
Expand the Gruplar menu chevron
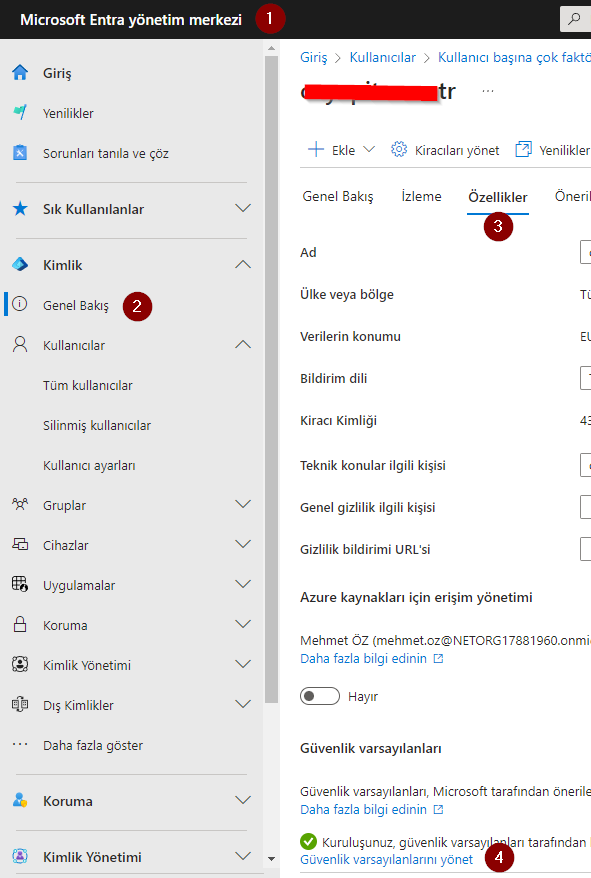pyautogui.click(x=243, y=505)
